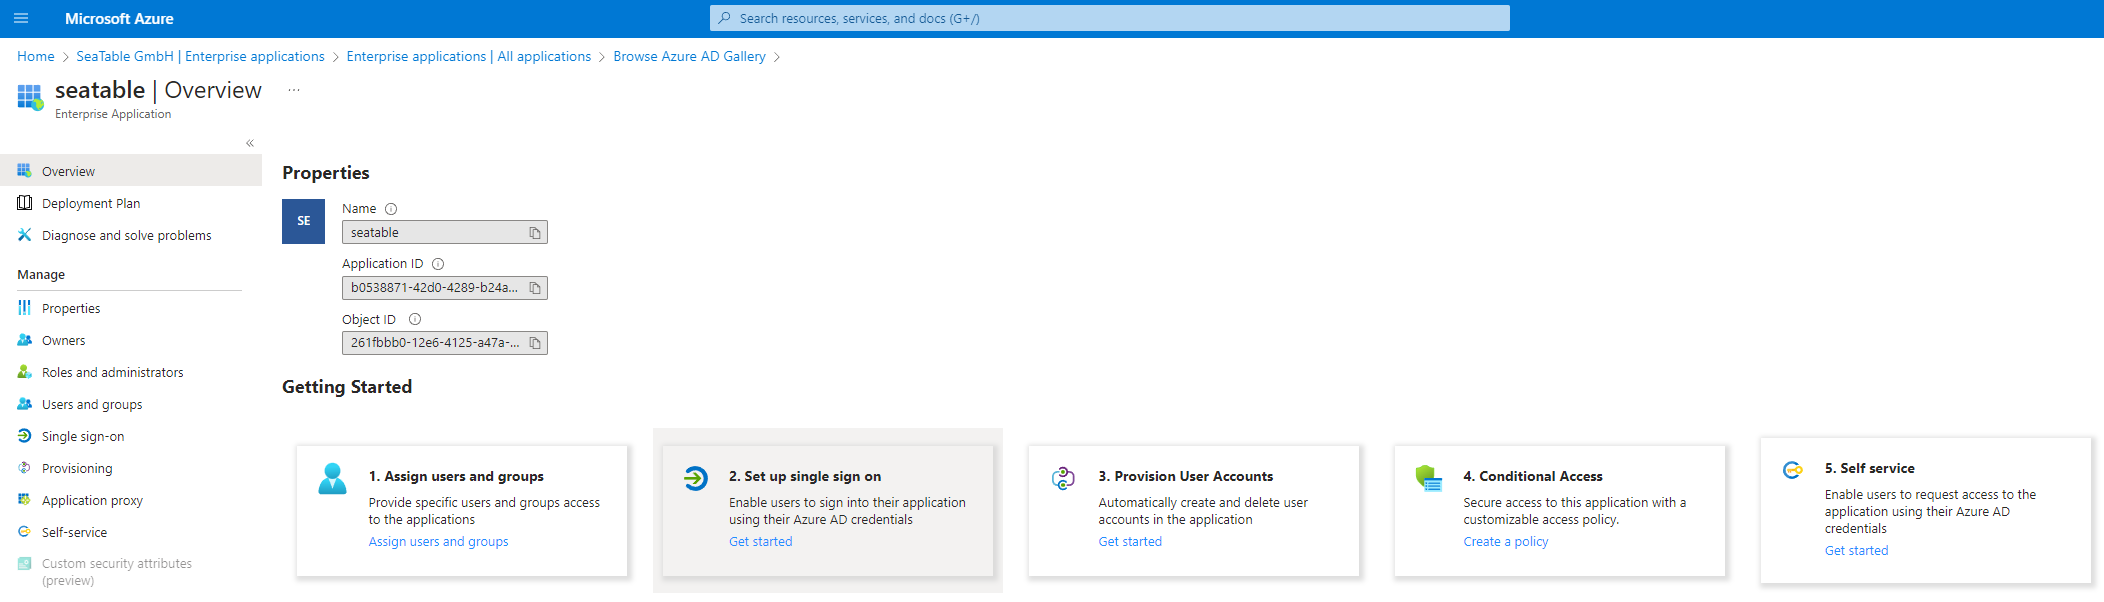
Task: Click the Self-service sidebar icon
Action: pos(24,532)
